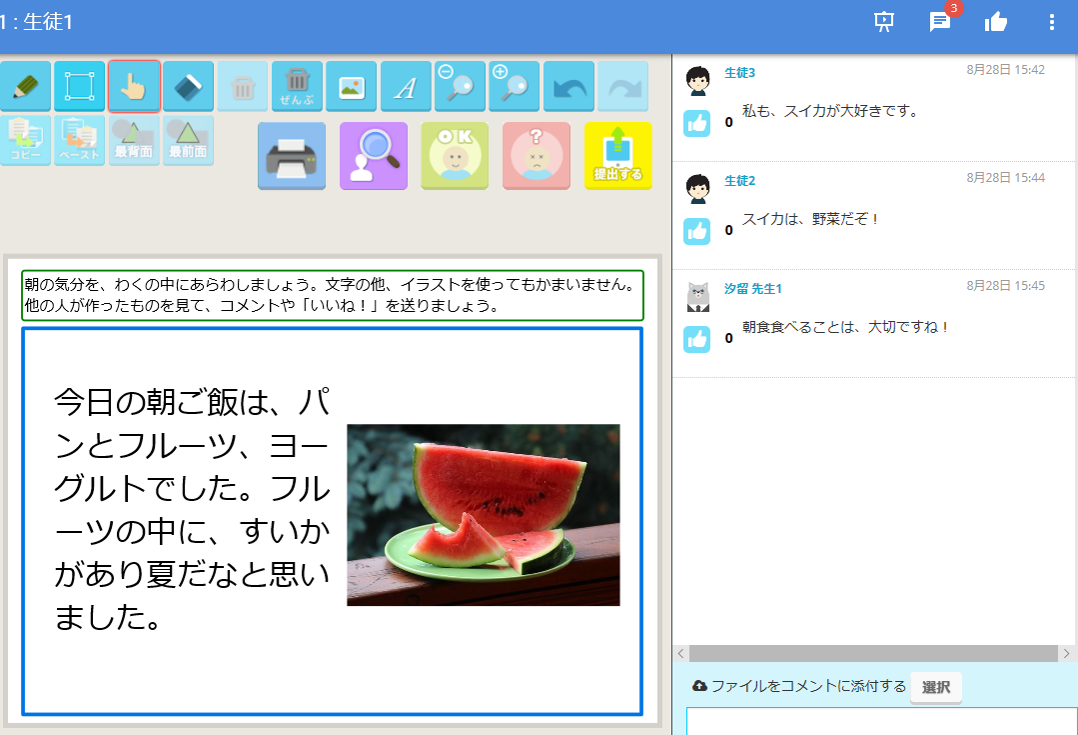Click the paste (ペースト) icon
Screen dimensions: 1078x735
[79, 140]
